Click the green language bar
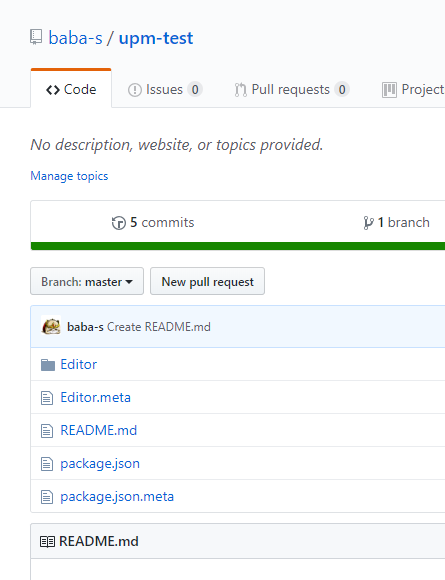445x580 pixels. tap(238, 246)
